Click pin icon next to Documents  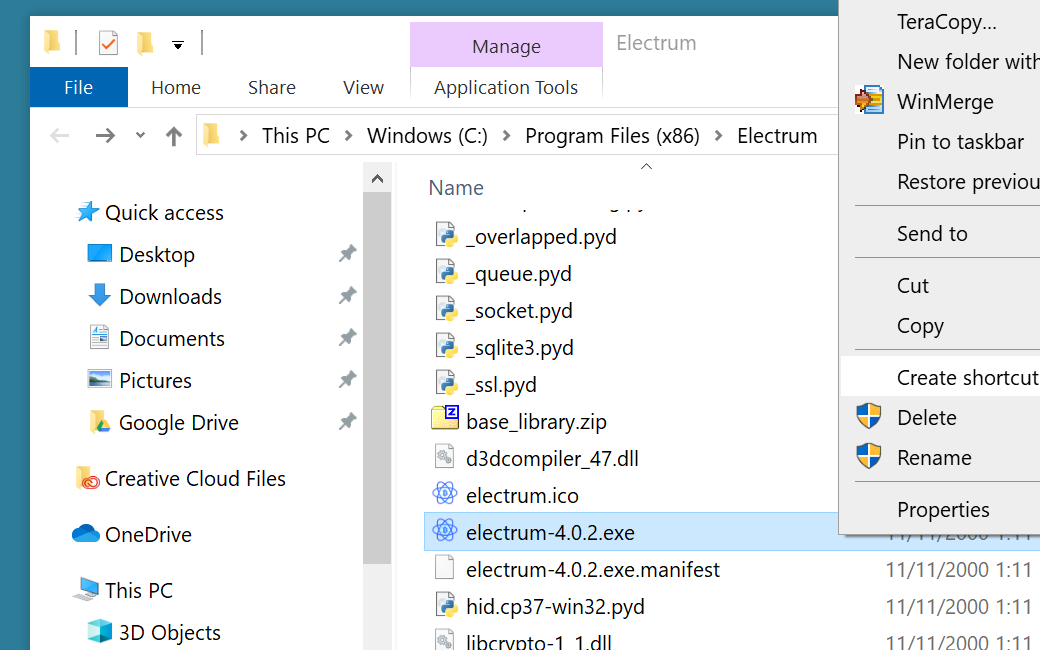click(x=348, y=338)
